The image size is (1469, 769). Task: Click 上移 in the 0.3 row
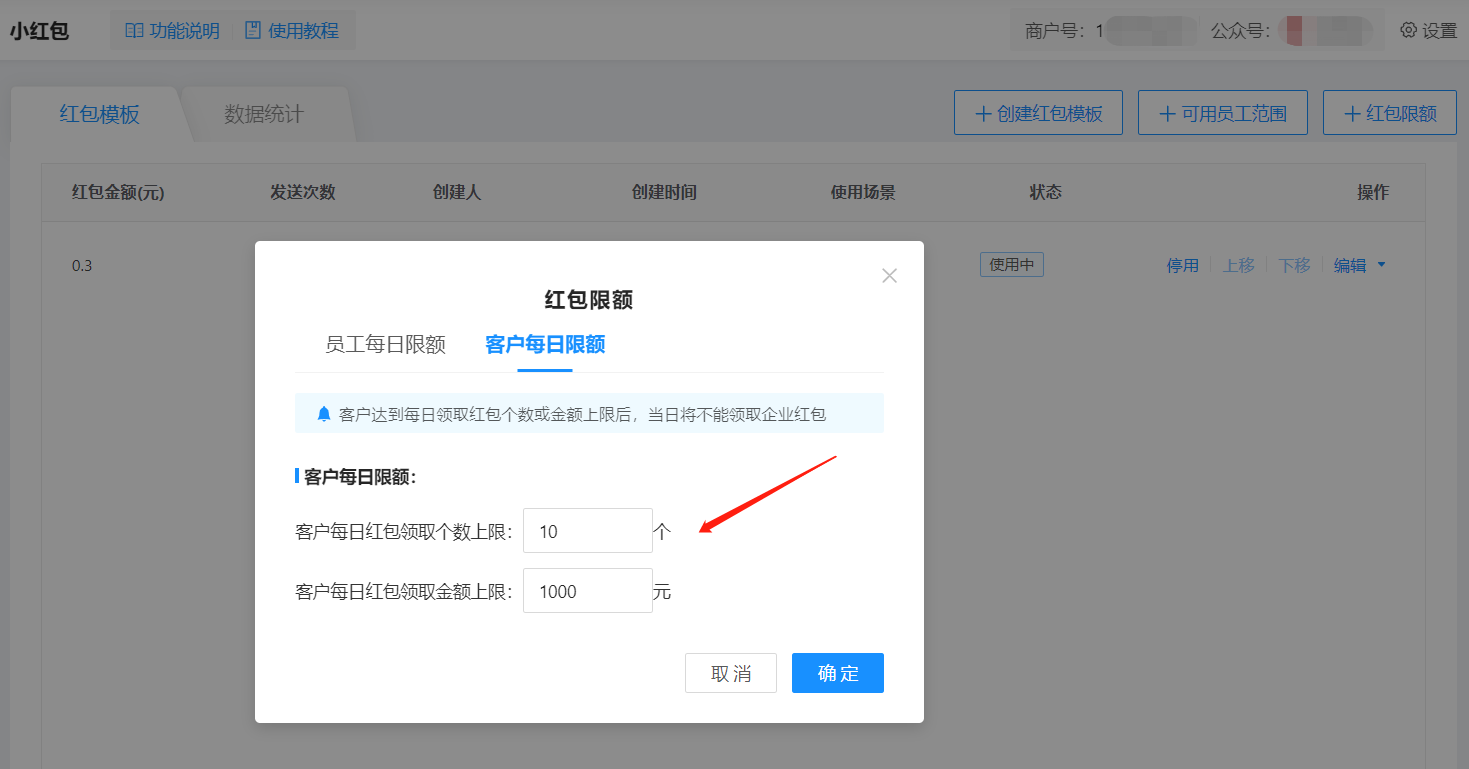(x=1239, y=265)
